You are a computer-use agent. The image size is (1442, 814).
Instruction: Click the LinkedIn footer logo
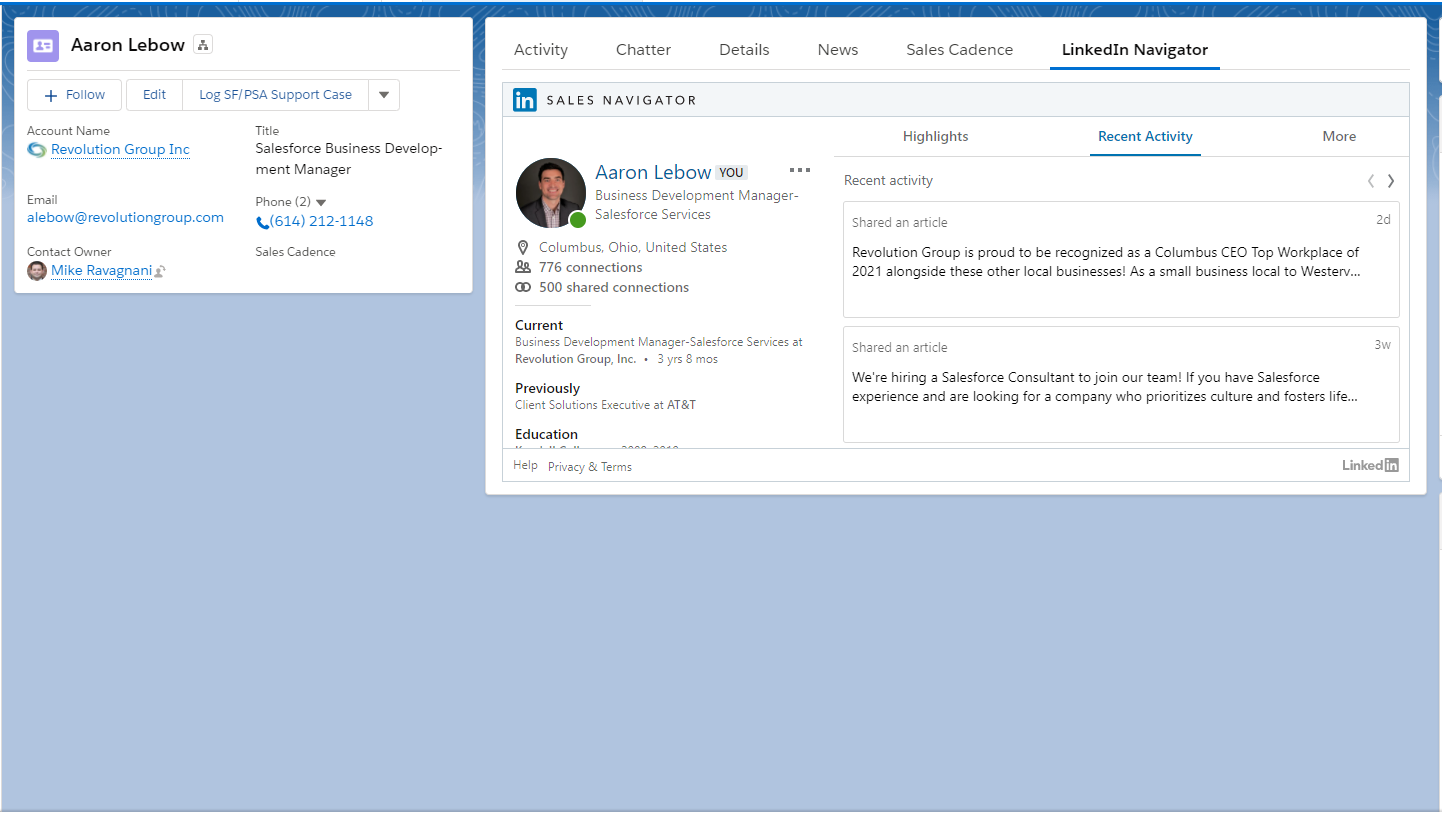1370,465
